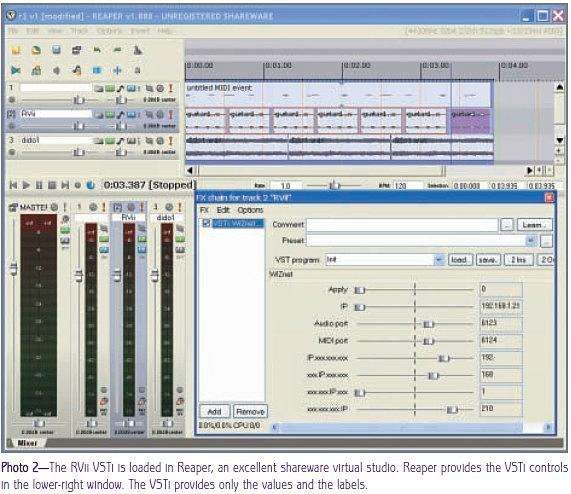Click the Remove button in the FX chain
Screen dimensions: 571x494
click(251, 412)
